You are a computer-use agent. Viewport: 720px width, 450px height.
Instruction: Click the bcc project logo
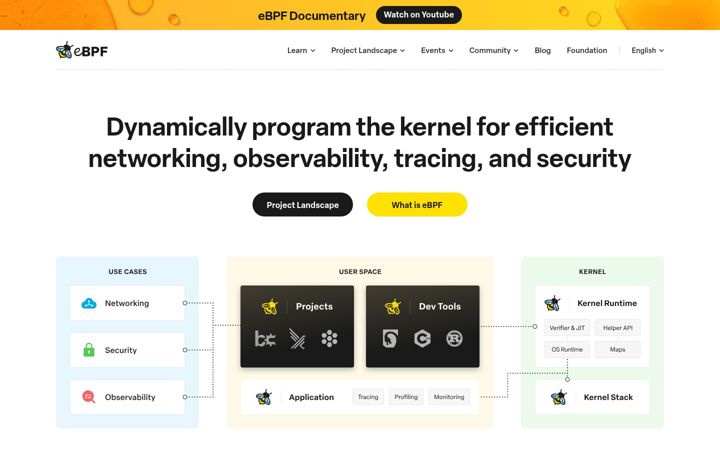pyautogui.click(x=265, y=339)
